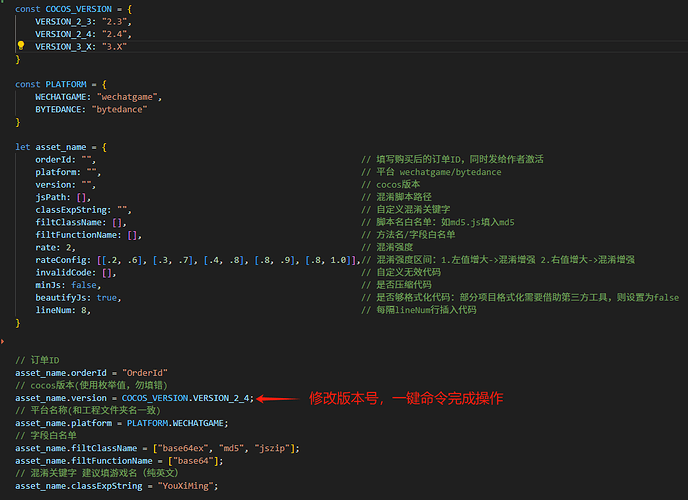Click the small orange marker in the left gutter
688x500 pixels.
pyautogui.click(x=2, y=342)
